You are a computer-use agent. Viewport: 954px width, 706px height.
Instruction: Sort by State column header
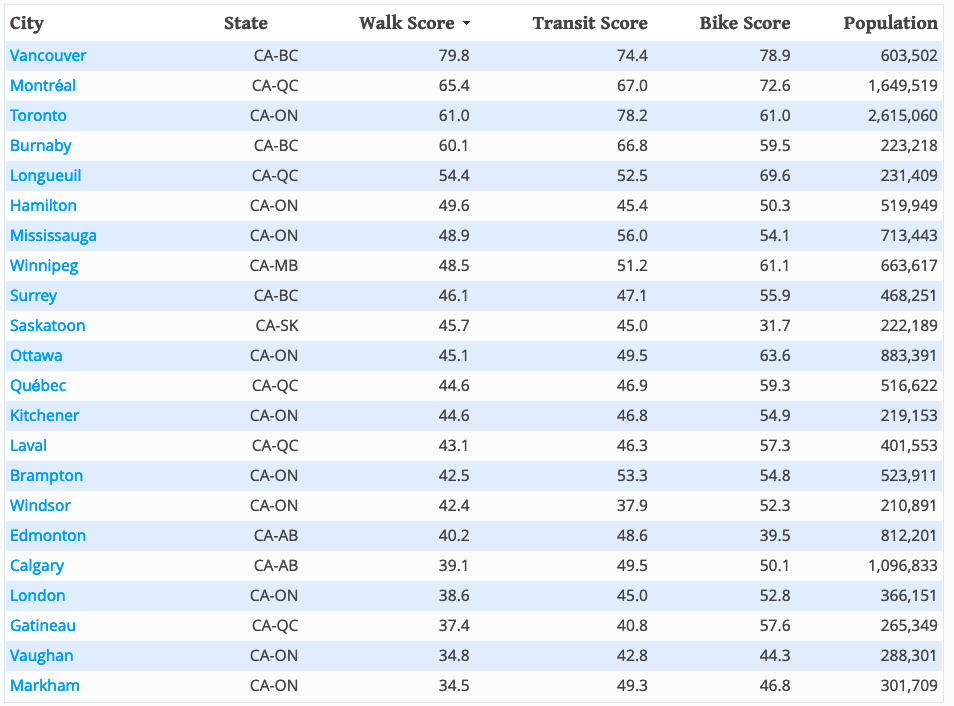click(x=246, y=23)
